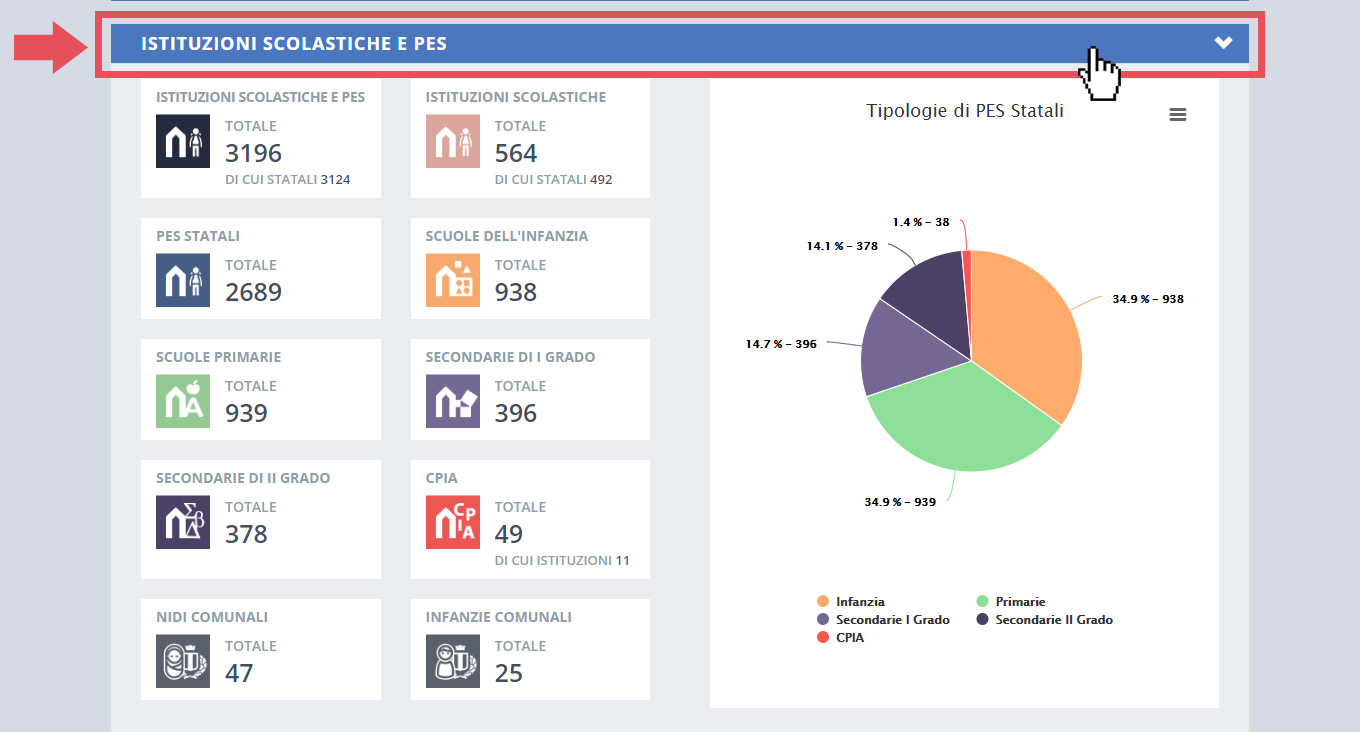Click the Infanzie Comunali card heading

point(498,617)
